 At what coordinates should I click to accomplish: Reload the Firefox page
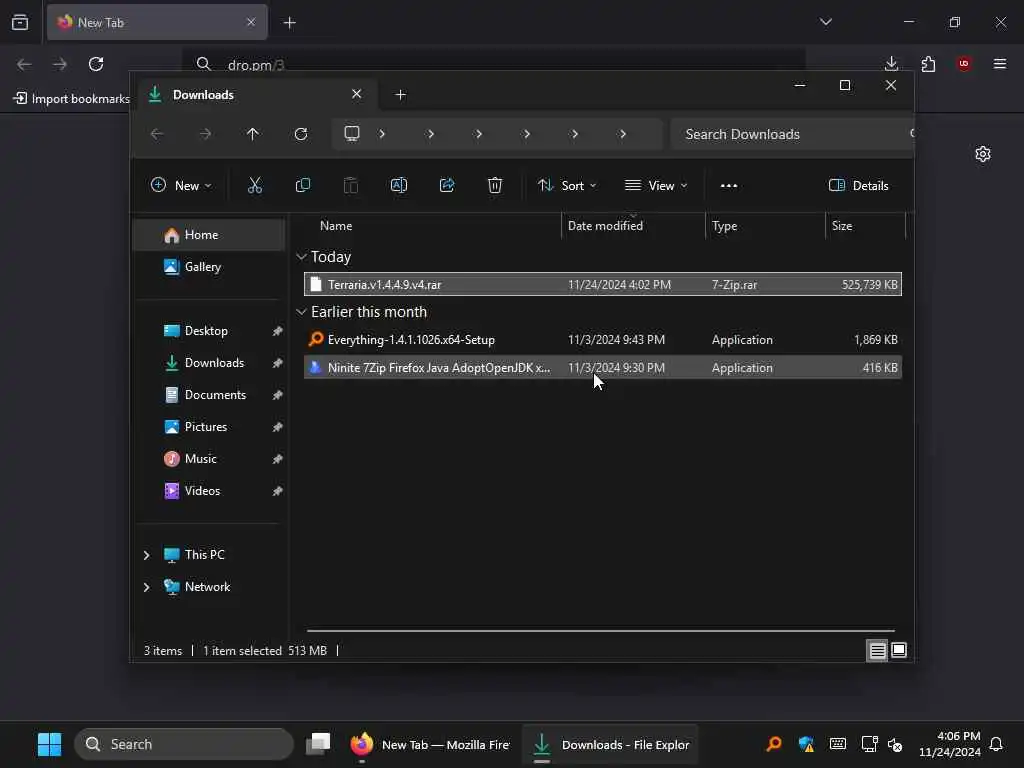[x=96, y=64]
